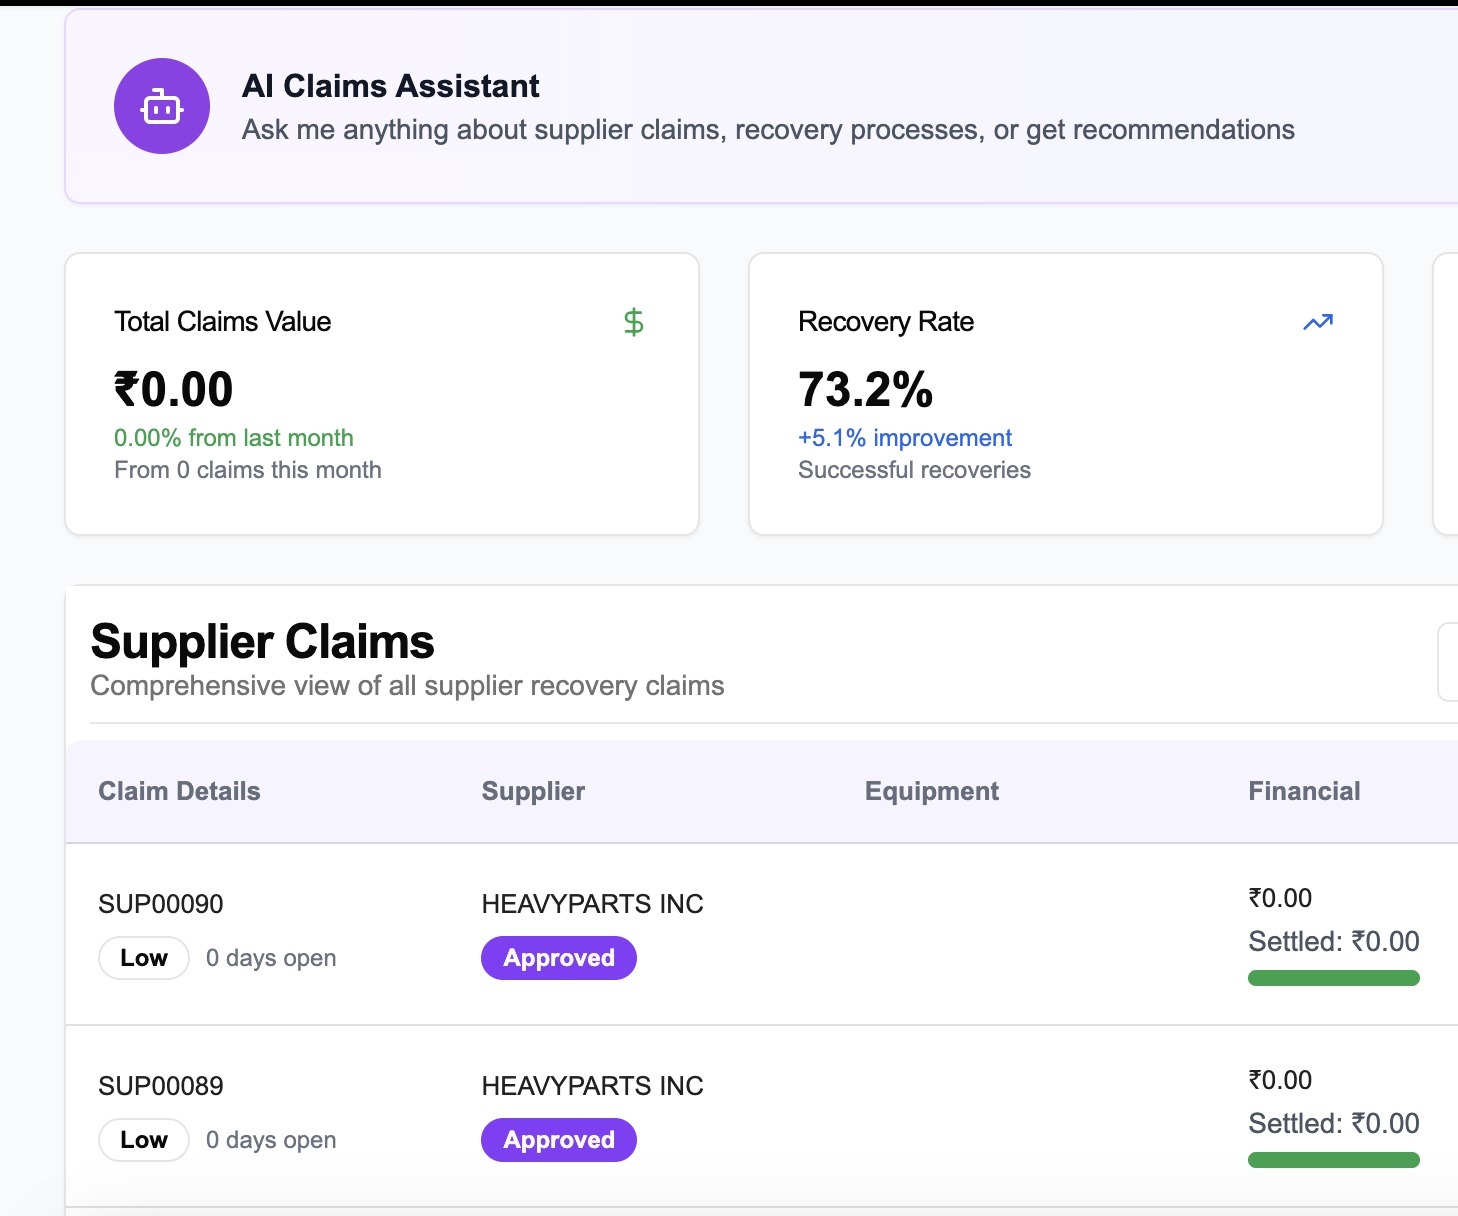
Task: Click the Supplier Claims heading
Action: point(262,642)
